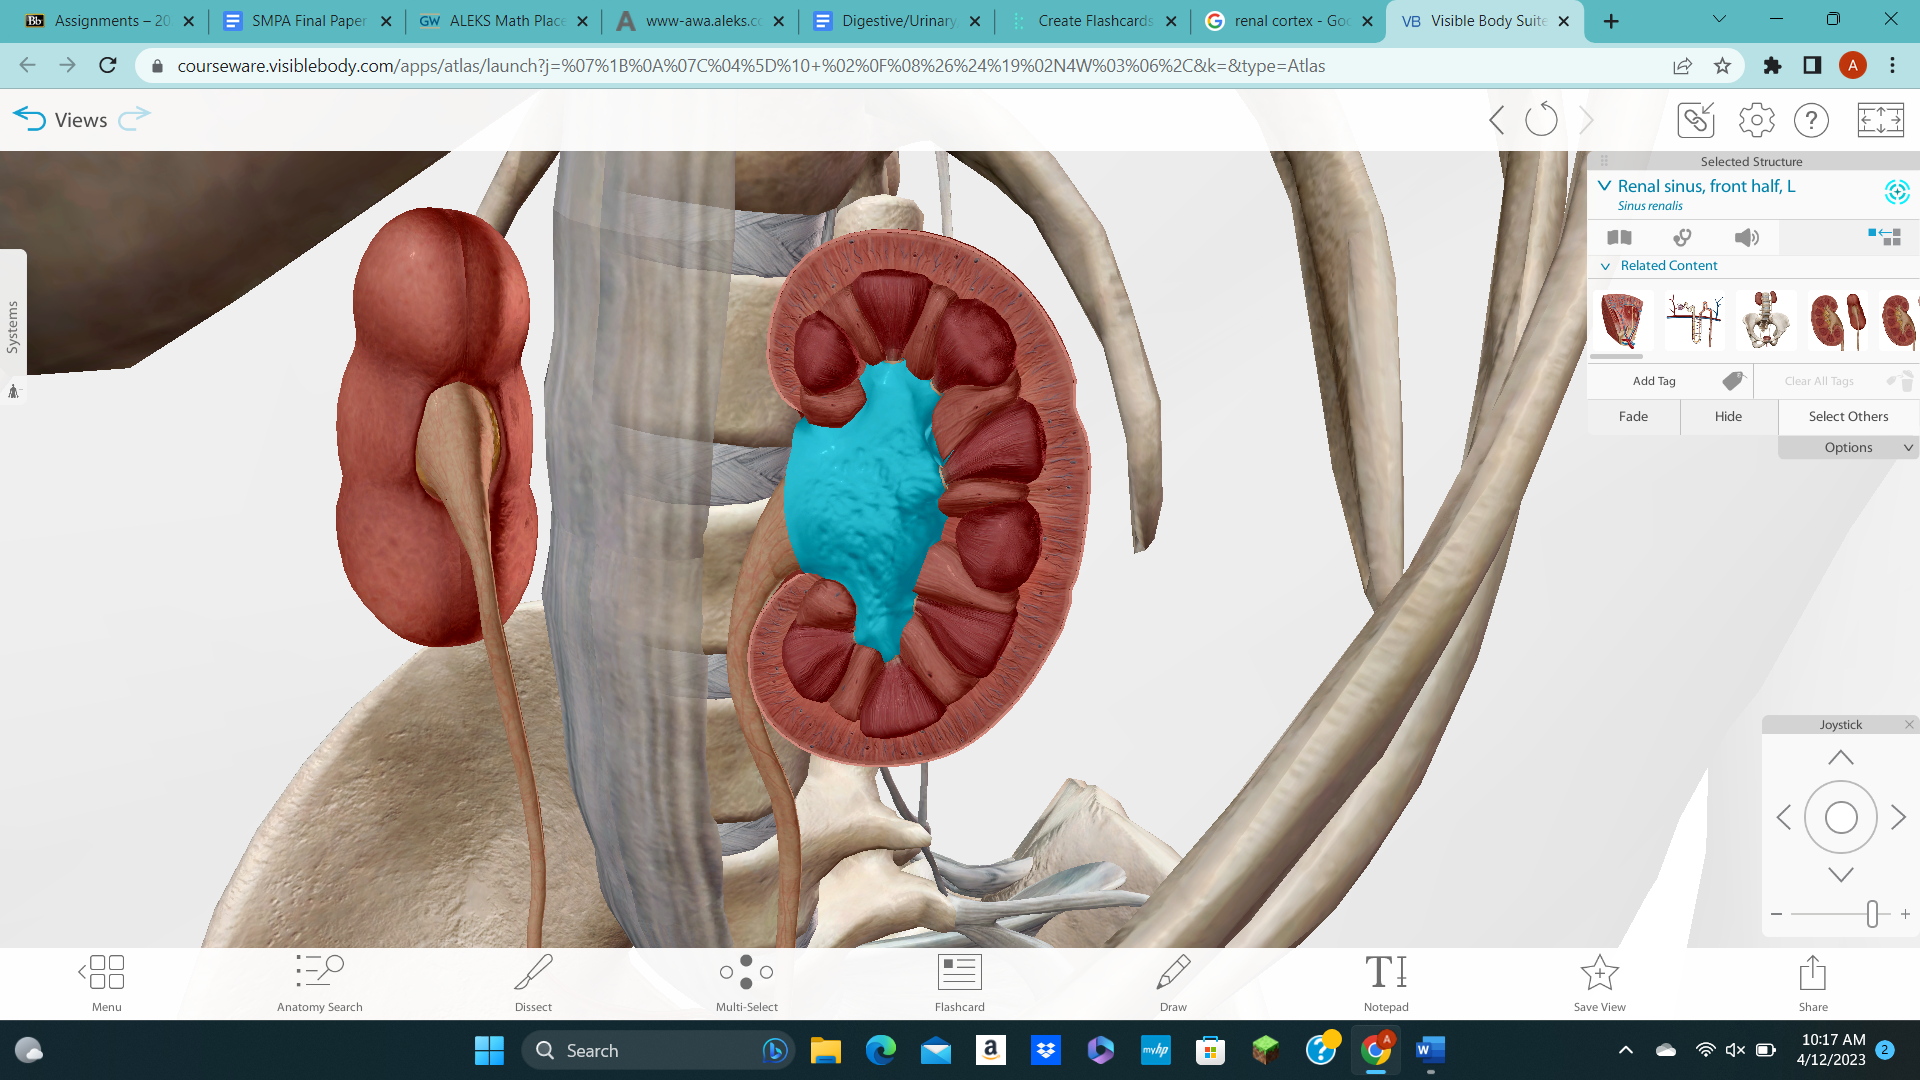Click the stethoscope pathologies icon
The width and height of the screenshot is (1920, 1080).
[x=1681, y=237]
